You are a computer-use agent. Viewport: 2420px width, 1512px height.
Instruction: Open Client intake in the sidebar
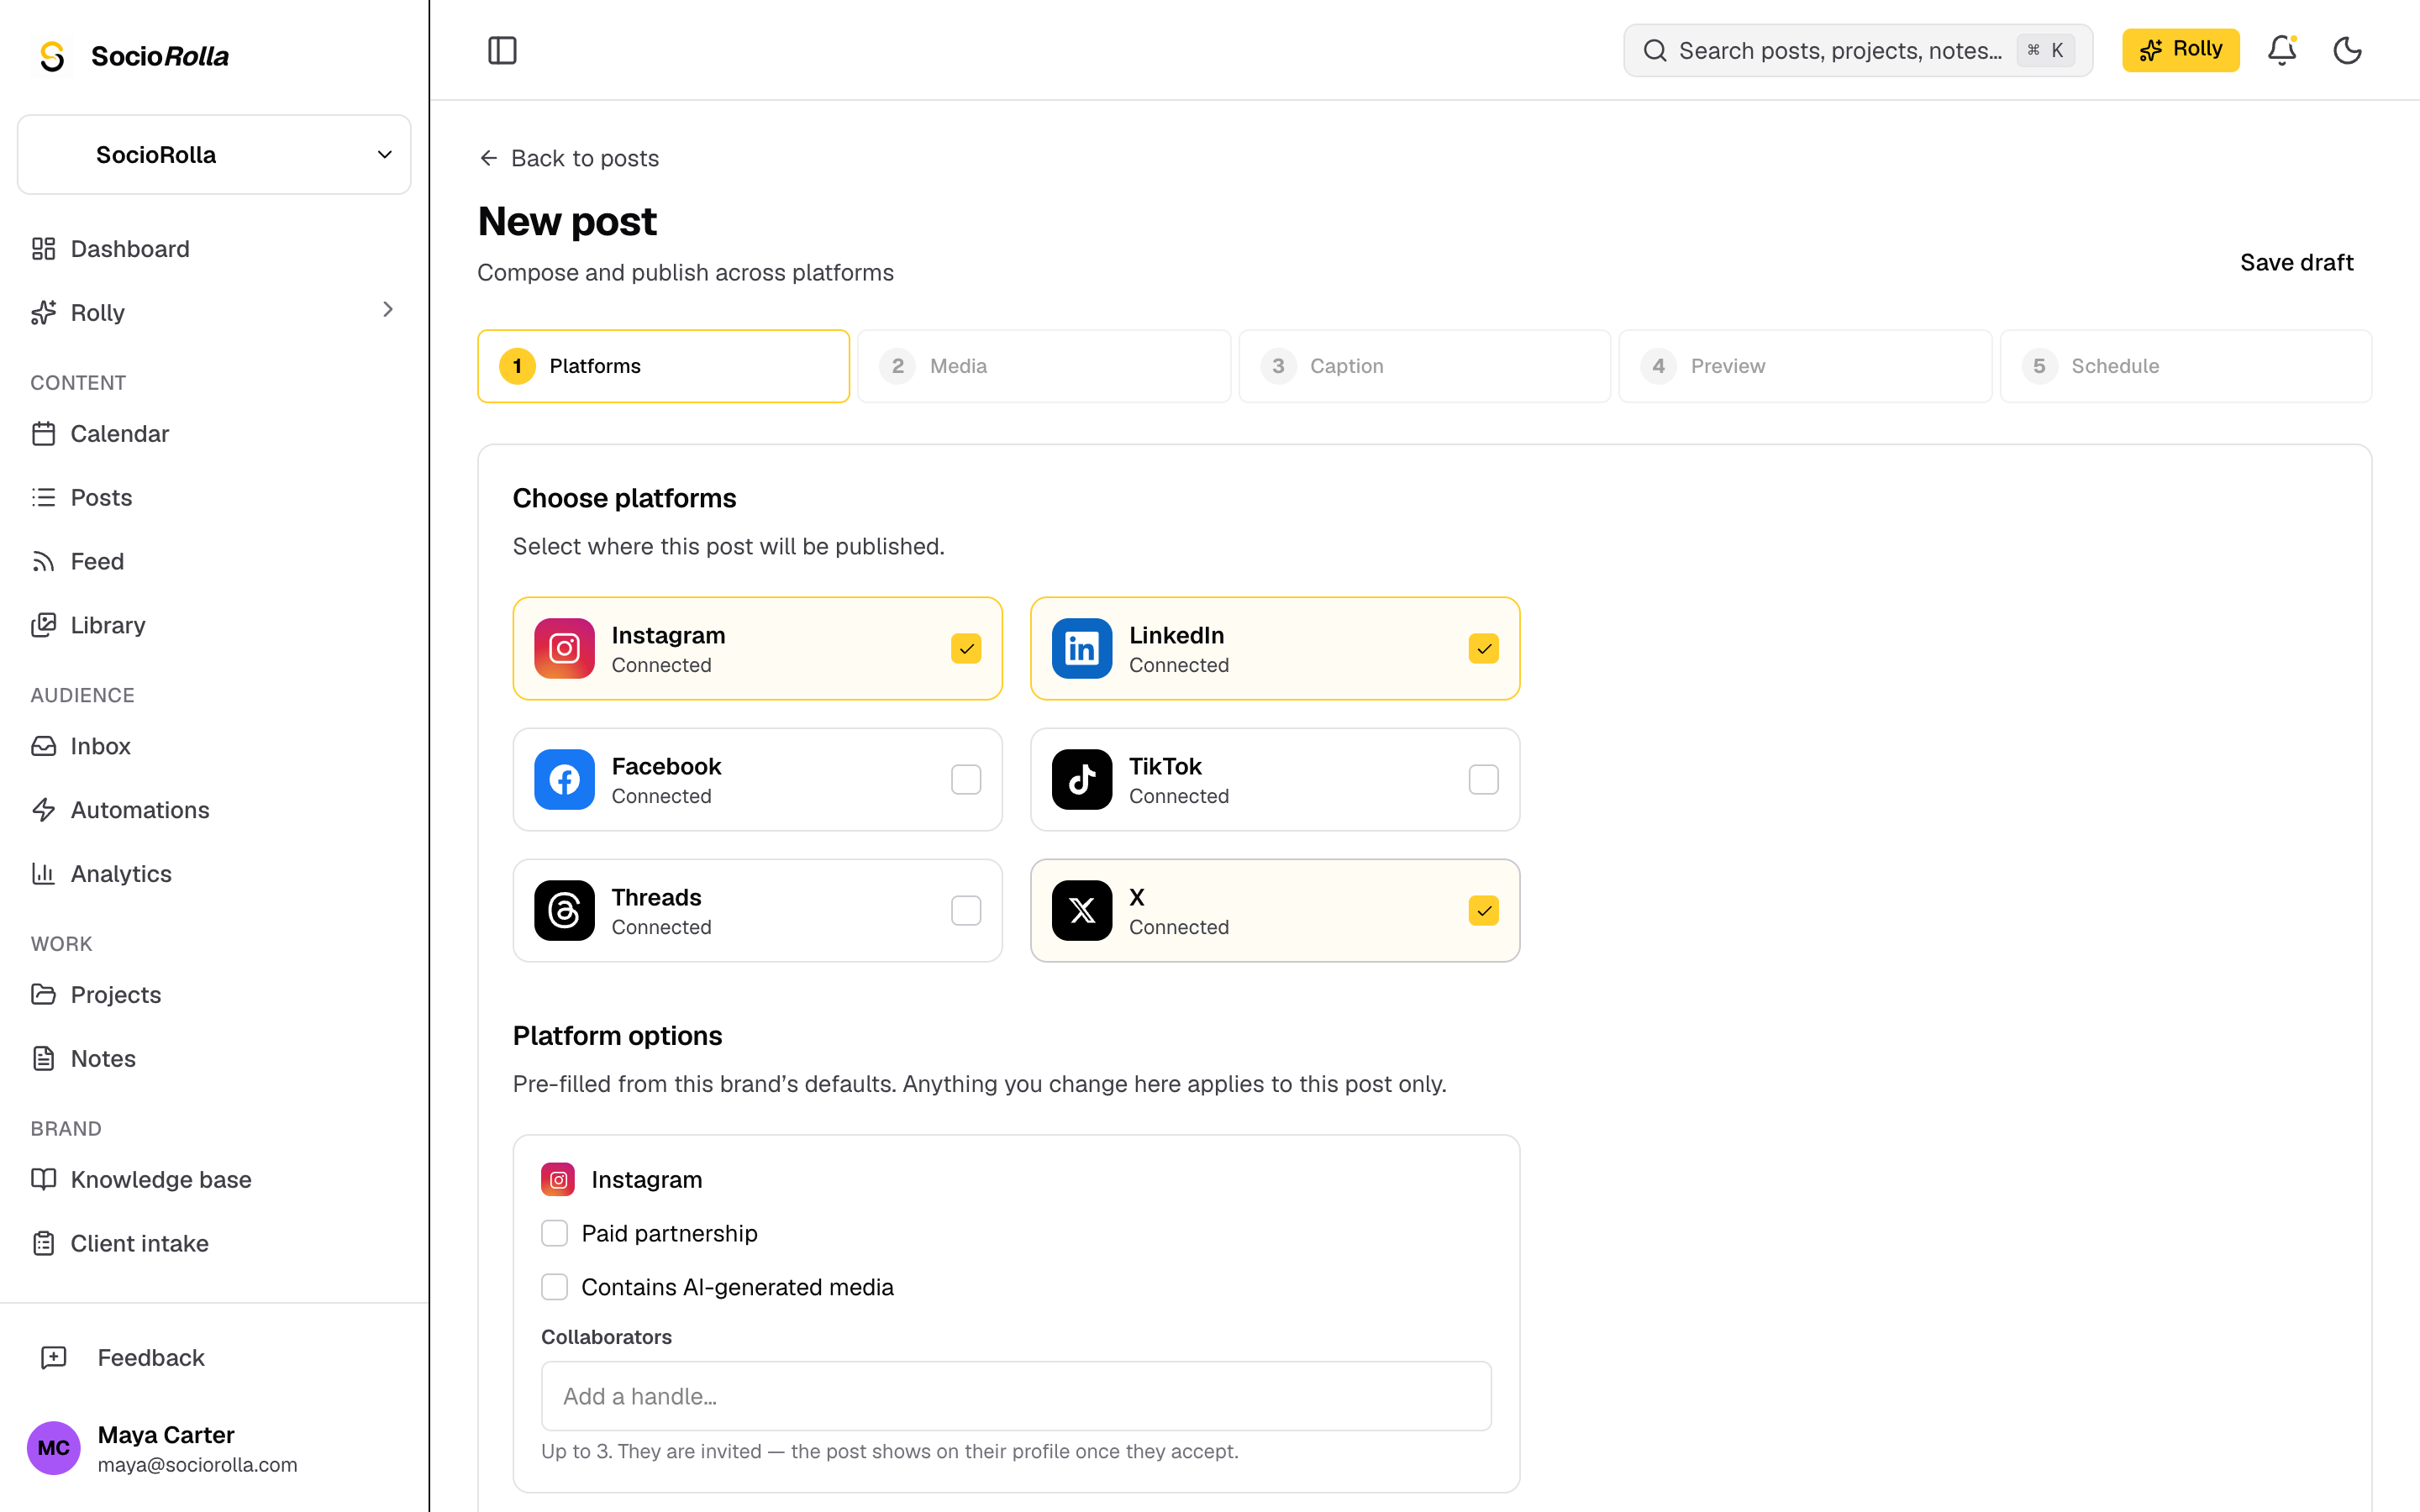214,1243
